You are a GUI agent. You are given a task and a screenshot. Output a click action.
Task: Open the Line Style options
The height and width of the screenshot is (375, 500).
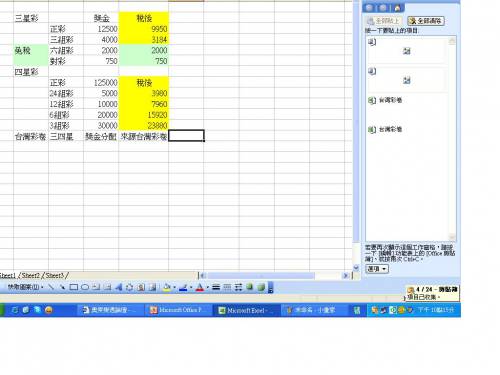(216, 287)
